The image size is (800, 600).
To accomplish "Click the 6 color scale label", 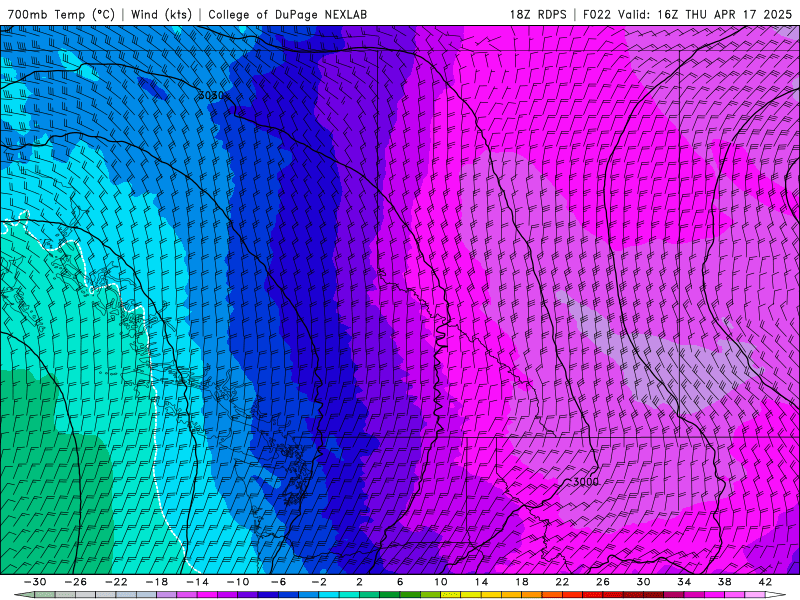I will tap(400, 582).
